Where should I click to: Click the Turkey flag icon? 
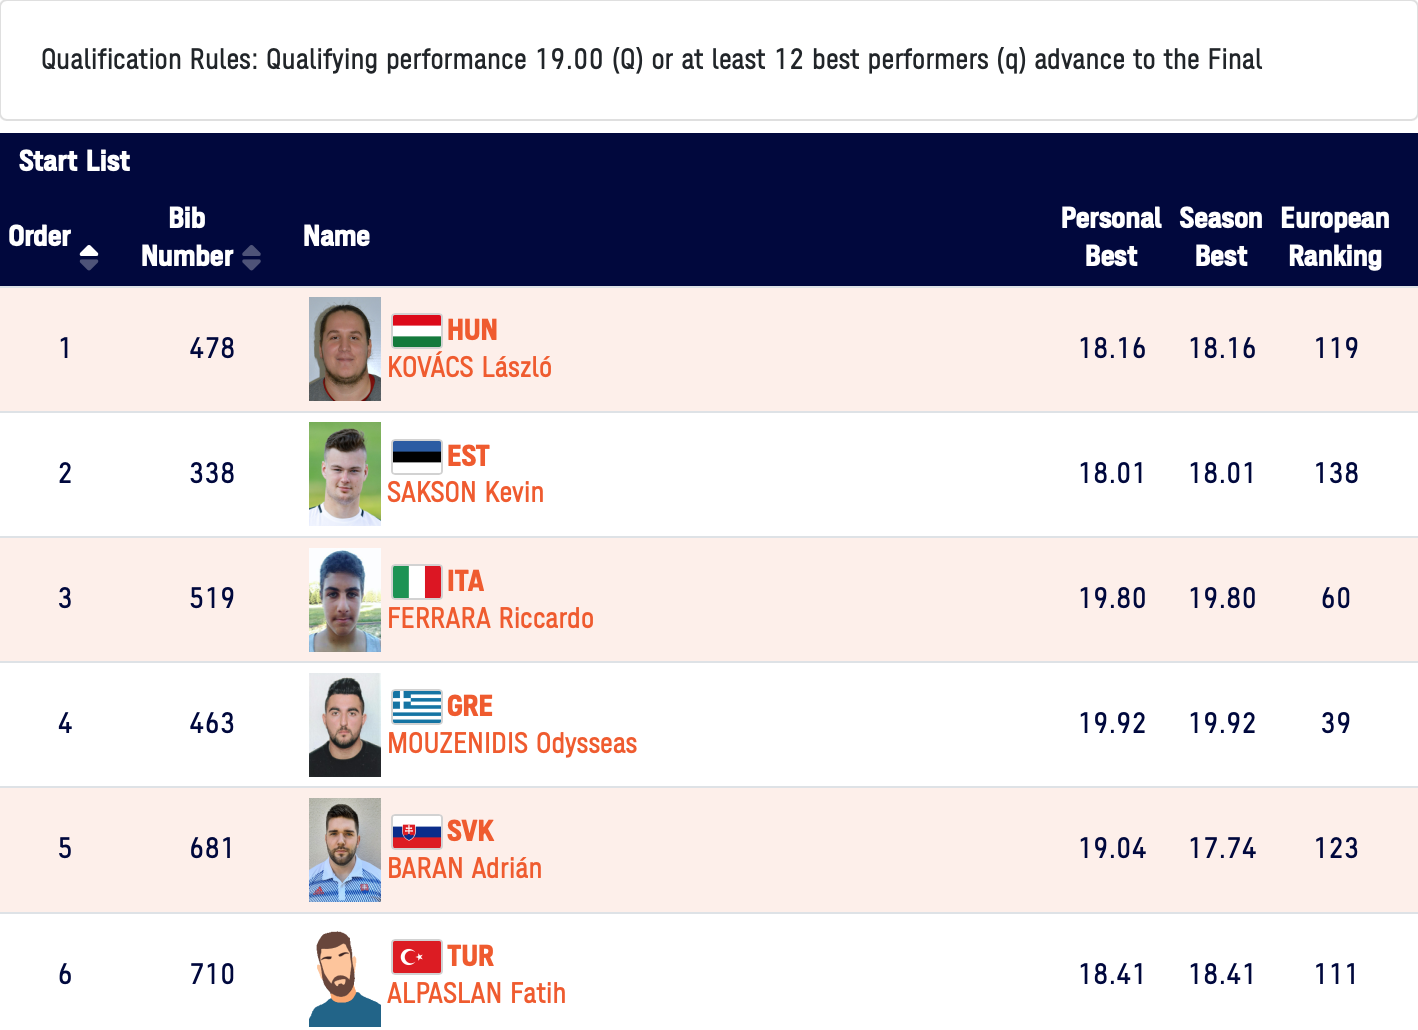(416, 957)
